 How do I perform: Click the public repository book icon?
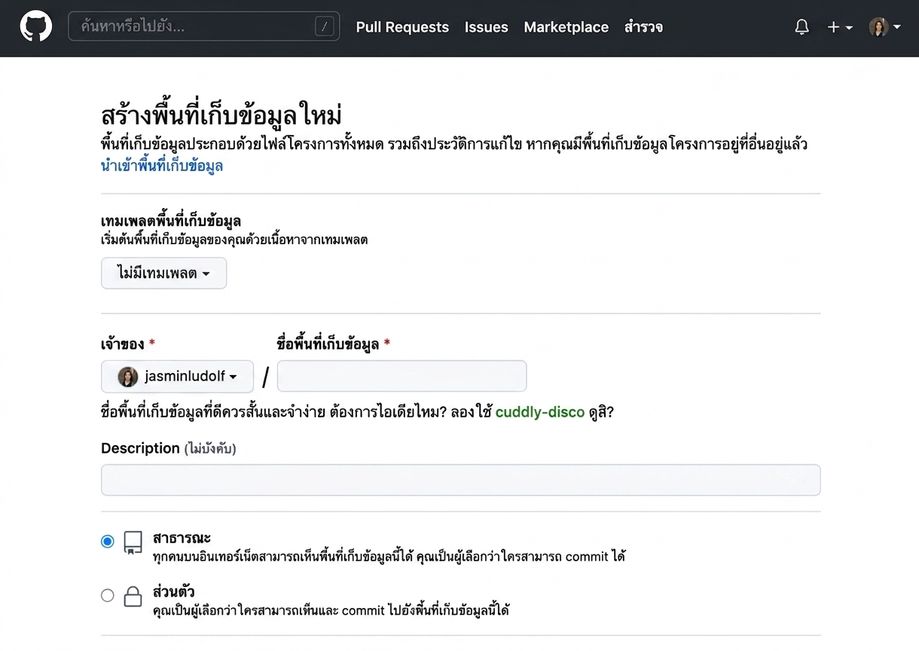click(x=133, y=543)
